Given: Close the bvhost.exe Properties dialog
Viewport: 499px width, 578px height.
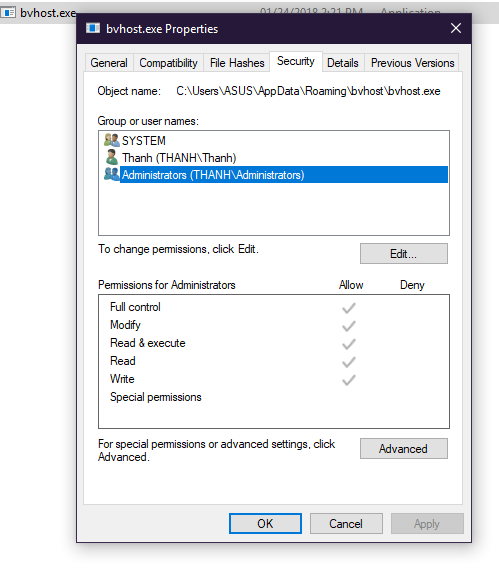Looking at the screenshot, I should [x=456, y=28].
